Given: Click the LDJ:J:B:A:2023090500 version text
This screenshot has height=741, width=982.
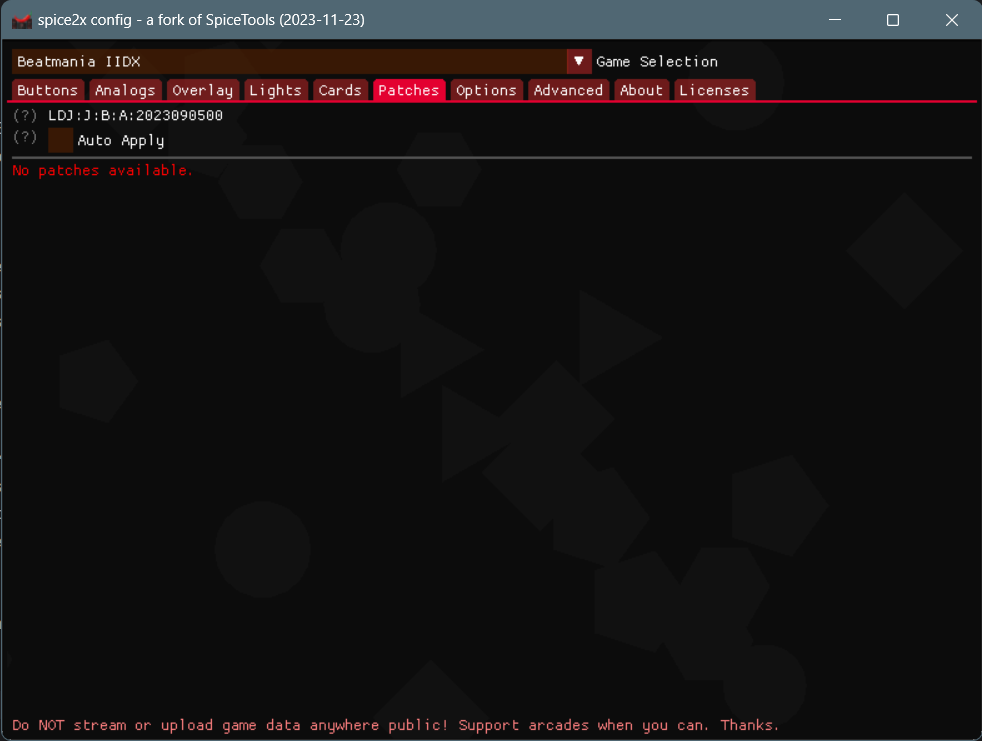Looking at the screenshot, I should [135, 115].
